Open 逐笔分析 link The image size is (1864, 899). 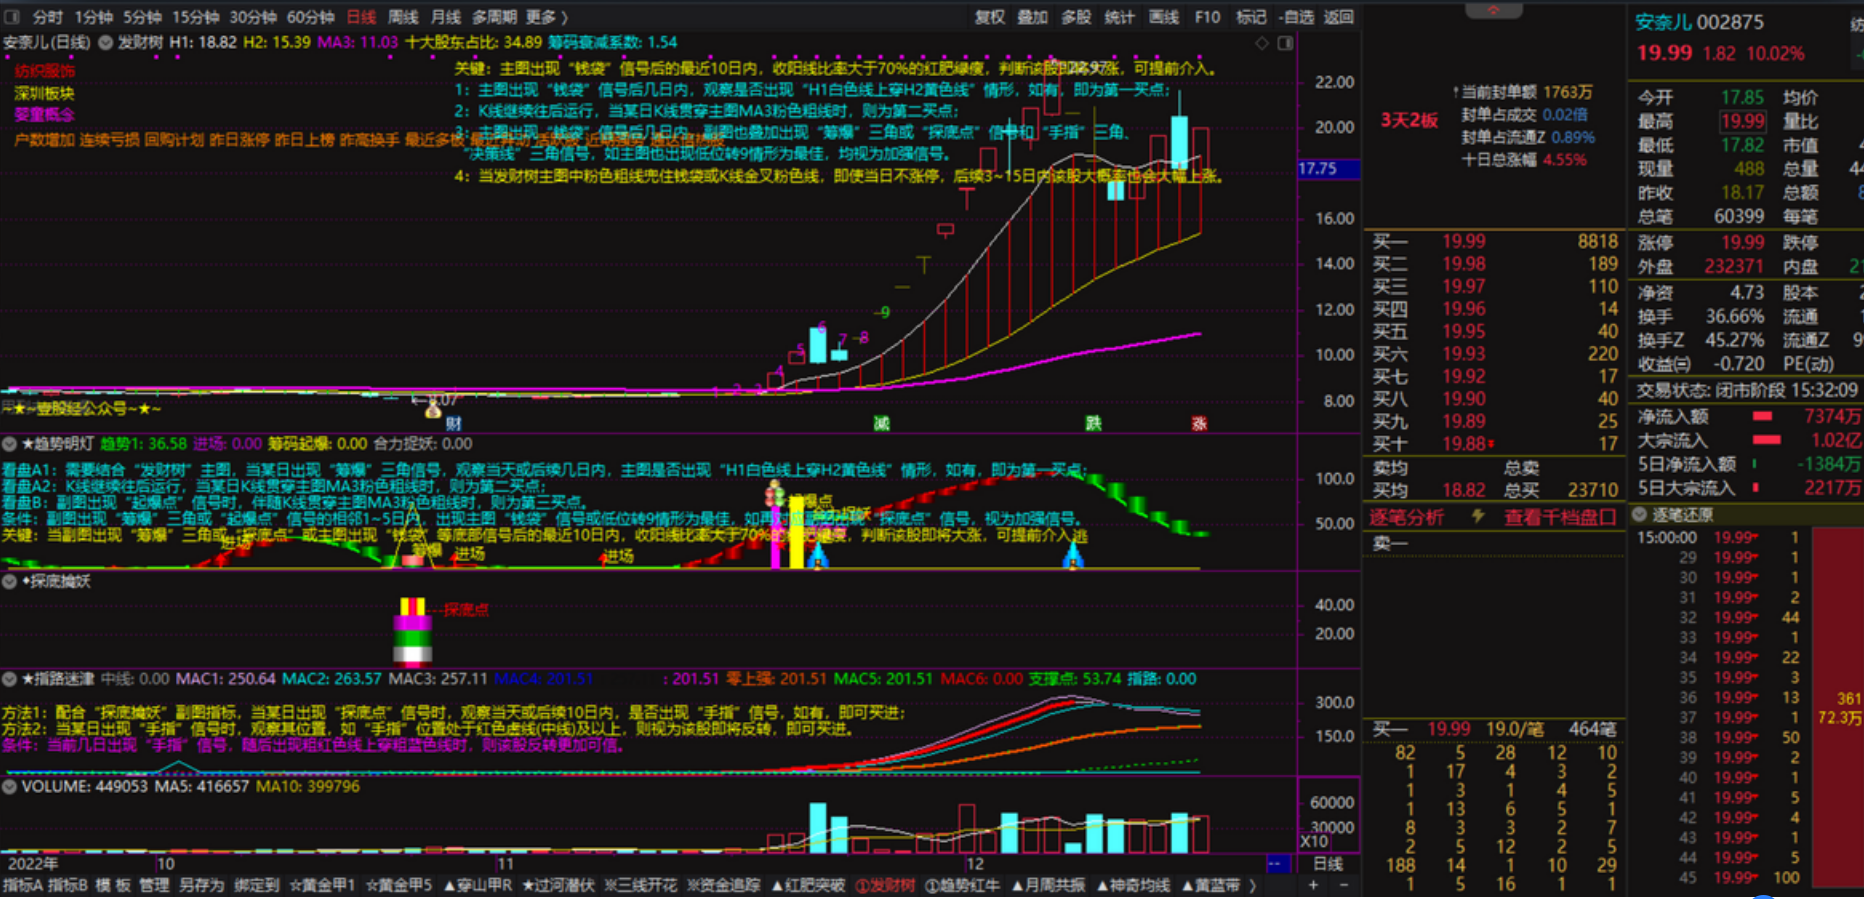pyautogui.click(x=1406, y=517)
